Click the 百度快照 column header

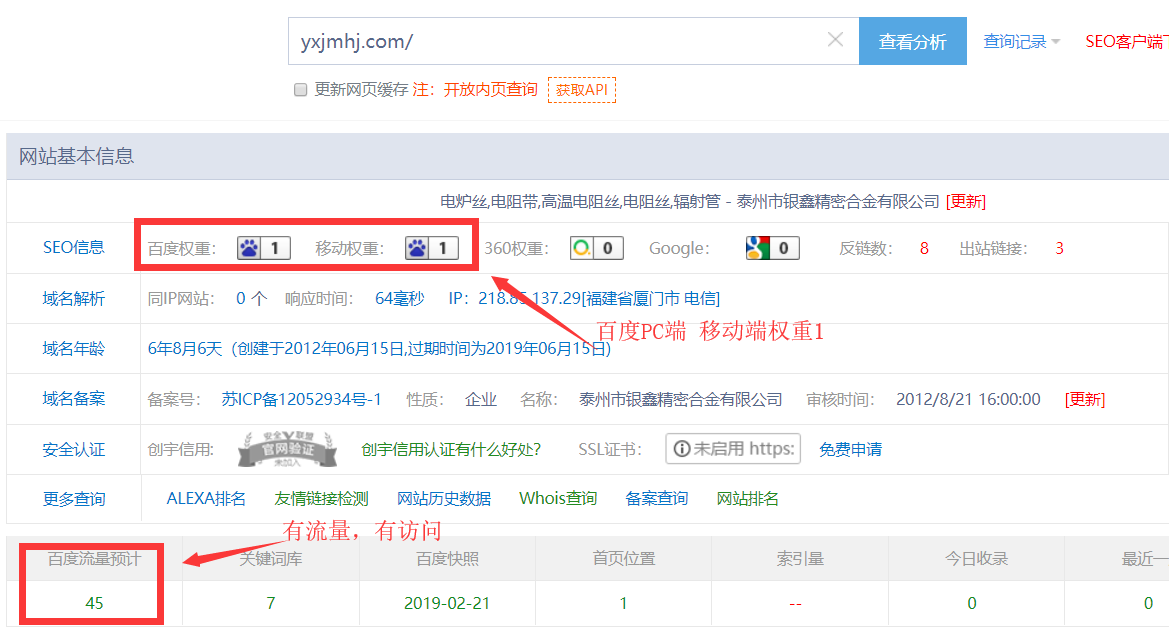[447, 559]
